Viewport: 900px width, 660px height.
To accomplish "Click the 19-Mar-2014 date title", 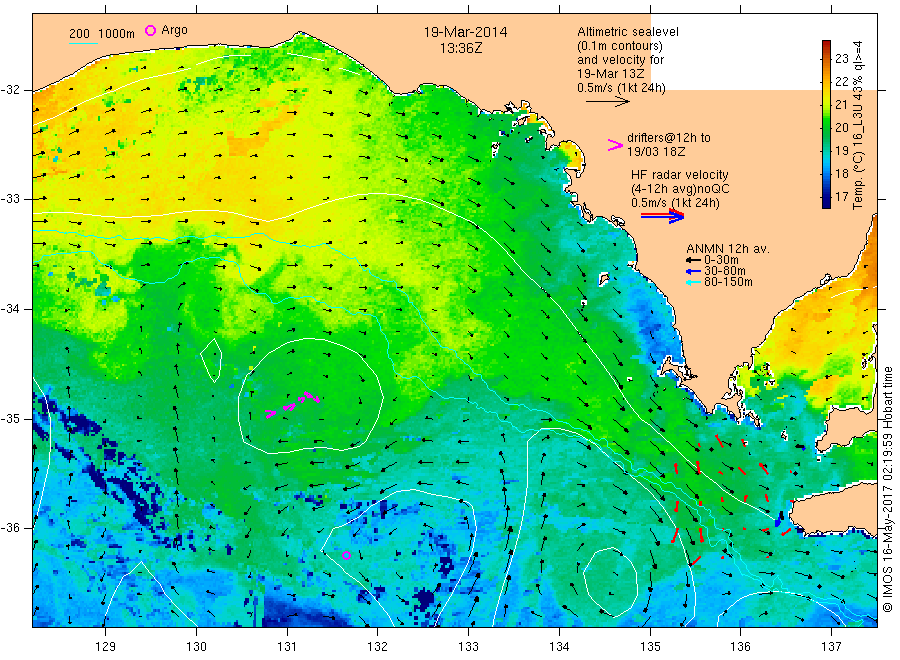I will tap(465, 32).
